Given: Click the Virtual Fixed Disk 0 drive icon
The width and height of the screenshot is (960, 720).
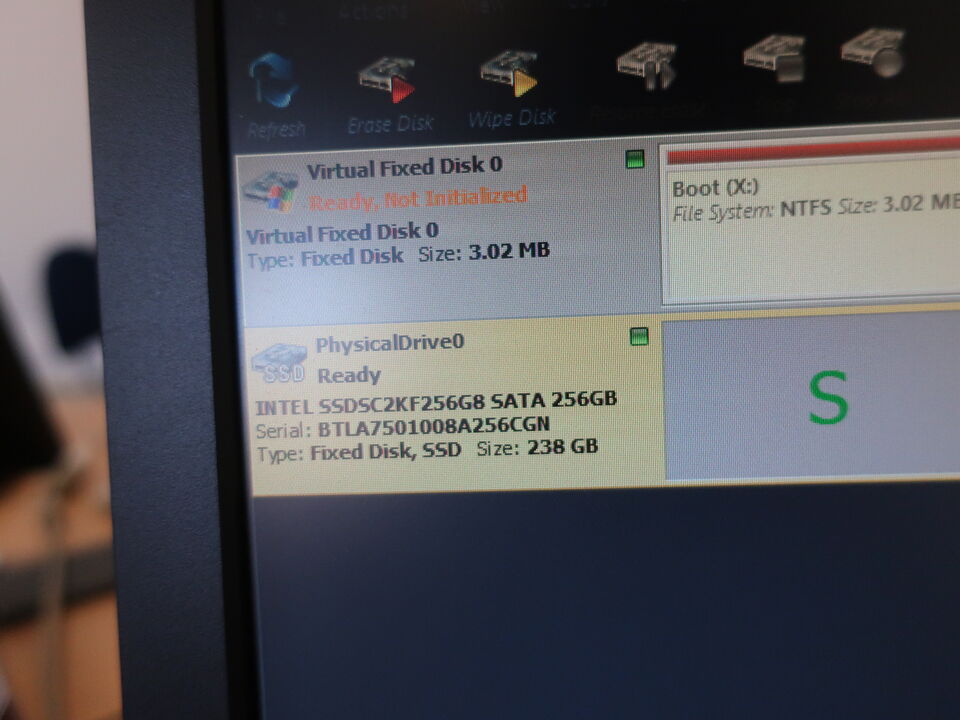Looking at the screenshot, I should point(272,189).
